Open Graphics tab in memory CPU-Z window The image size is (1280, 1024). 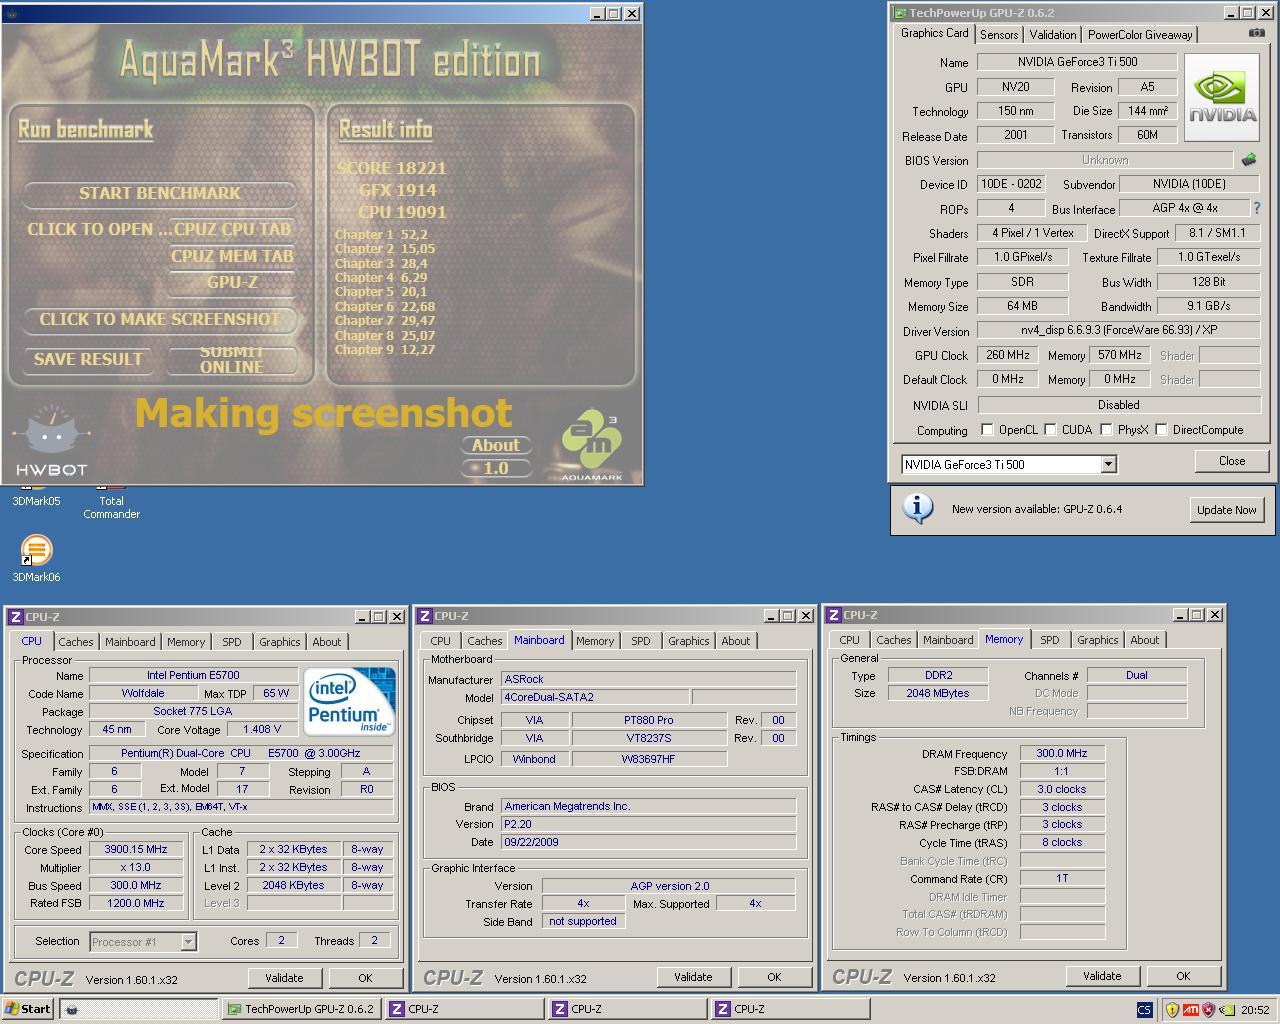pos(1097,640)
